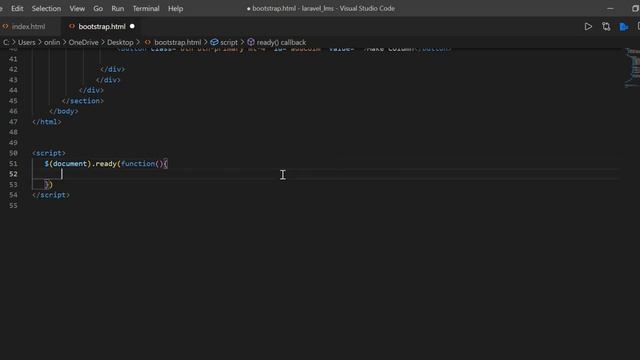Open the Edit menu
Image resolution: width=640 pixels, height=360 pixels.
pos(17,9)
